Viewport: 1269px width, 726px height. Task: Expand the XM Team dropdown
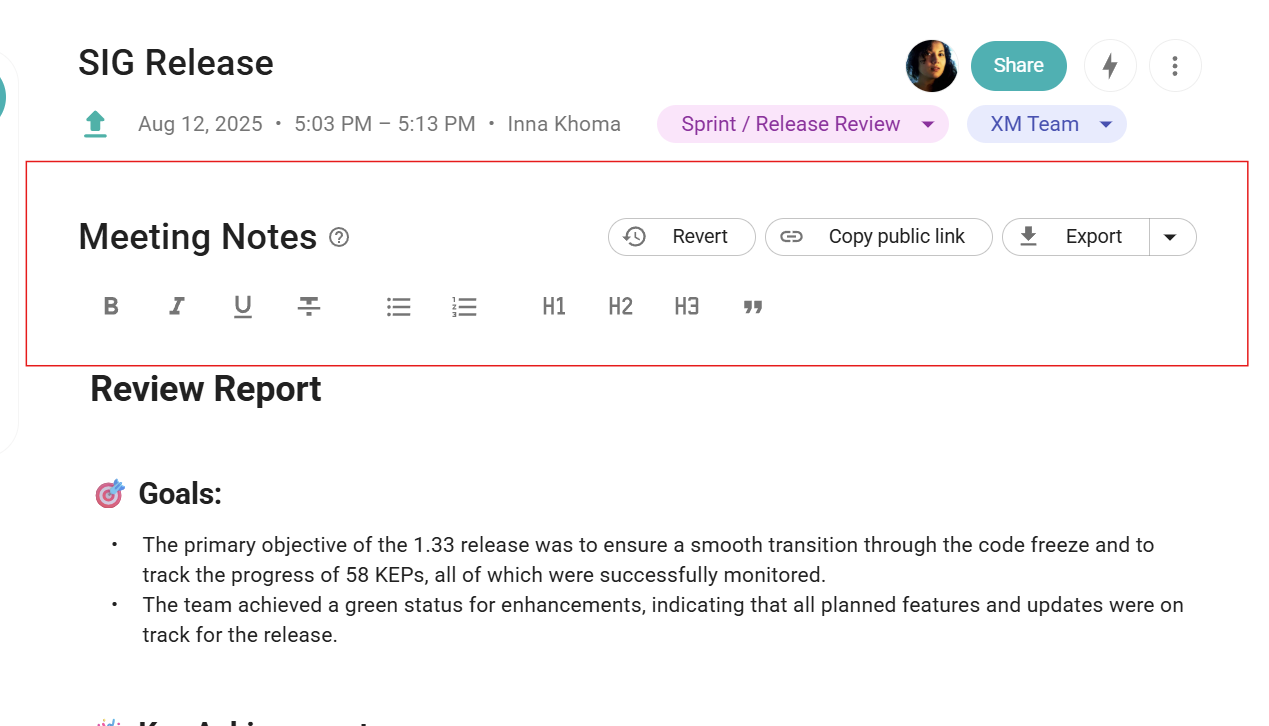point(1106,125)
